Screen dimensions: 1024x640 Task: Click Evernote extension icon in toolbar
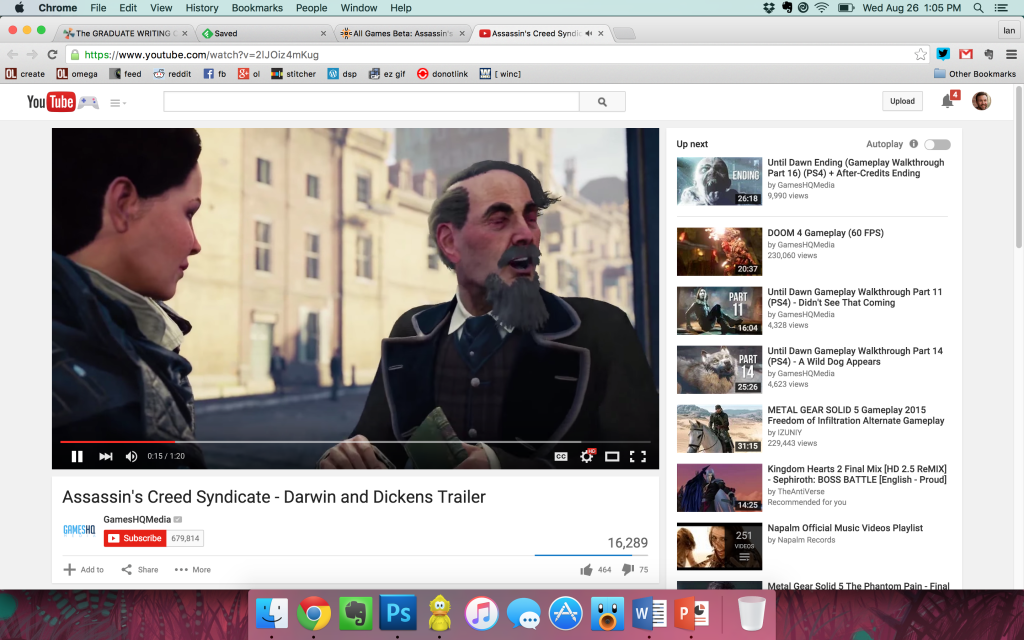[x=989, y=54]
